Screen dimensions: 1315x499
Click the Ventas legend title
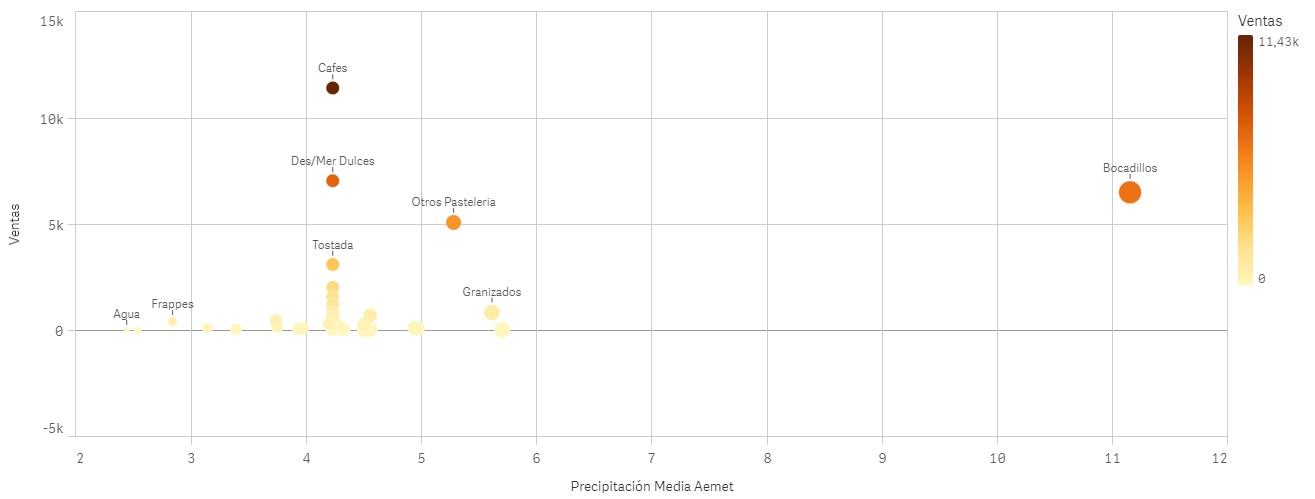pos(1259,20)
